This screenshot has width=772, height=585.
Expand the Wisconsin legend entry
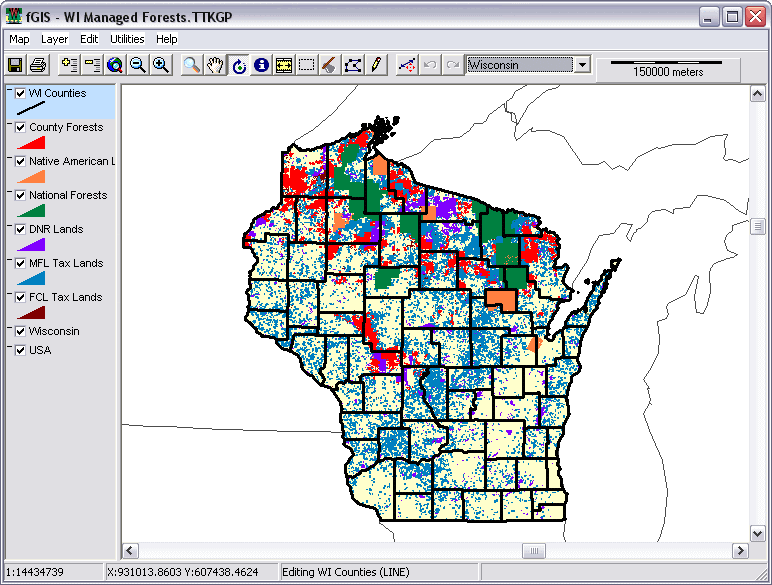click(10, 327)
